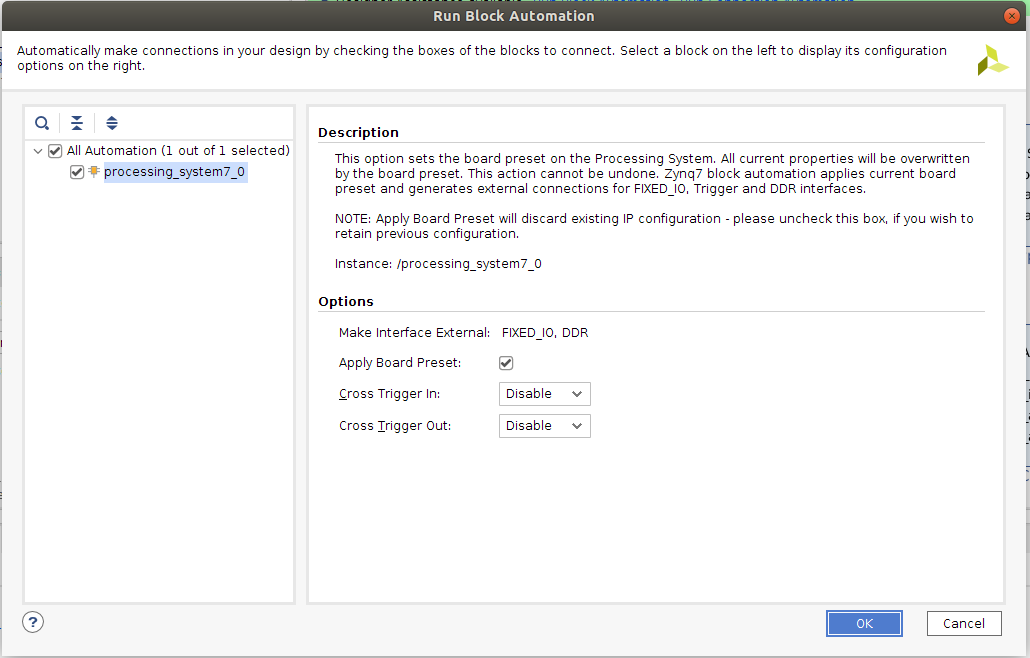This screenshot has height=658, width=1030.
Task: Click the search icon in tree toolbar
Action: coord(42,123)
